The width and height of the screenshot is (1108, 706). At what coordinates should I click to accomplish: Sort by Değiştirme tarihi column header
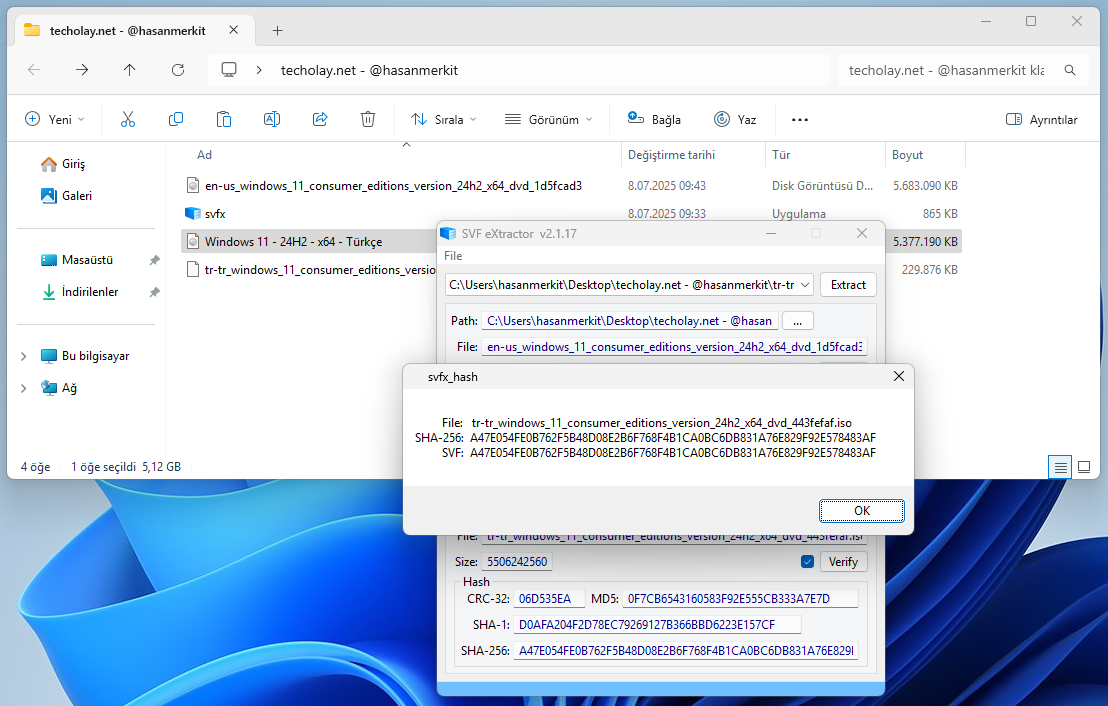pos(671,155)
